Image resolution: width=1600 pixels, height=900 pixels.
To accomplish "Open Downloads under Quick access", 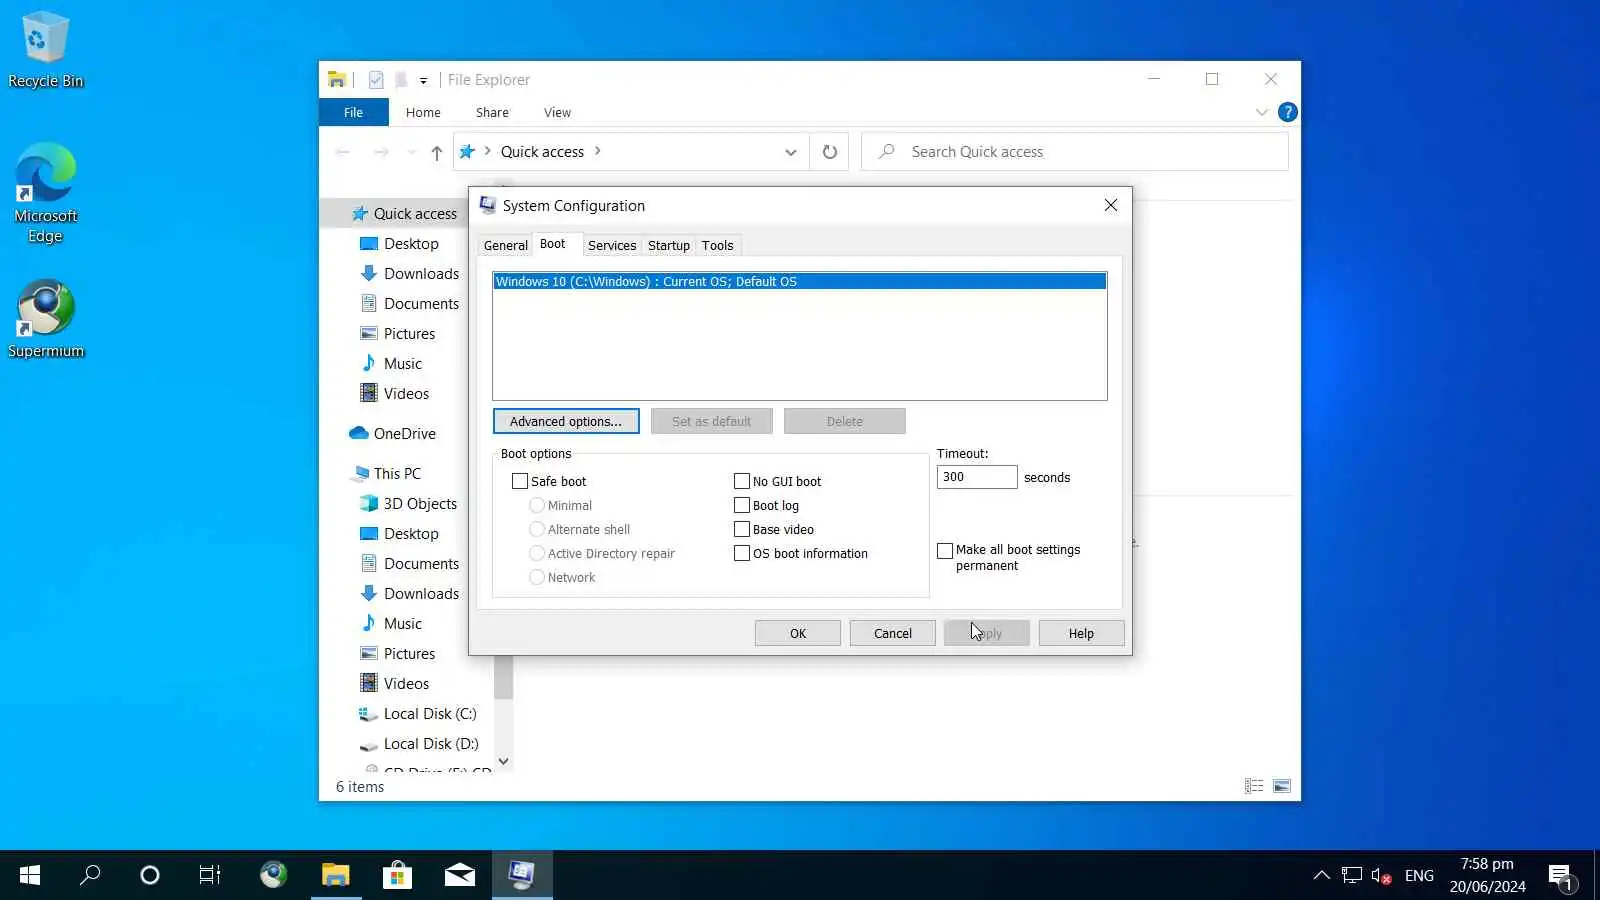I will 421,273.
